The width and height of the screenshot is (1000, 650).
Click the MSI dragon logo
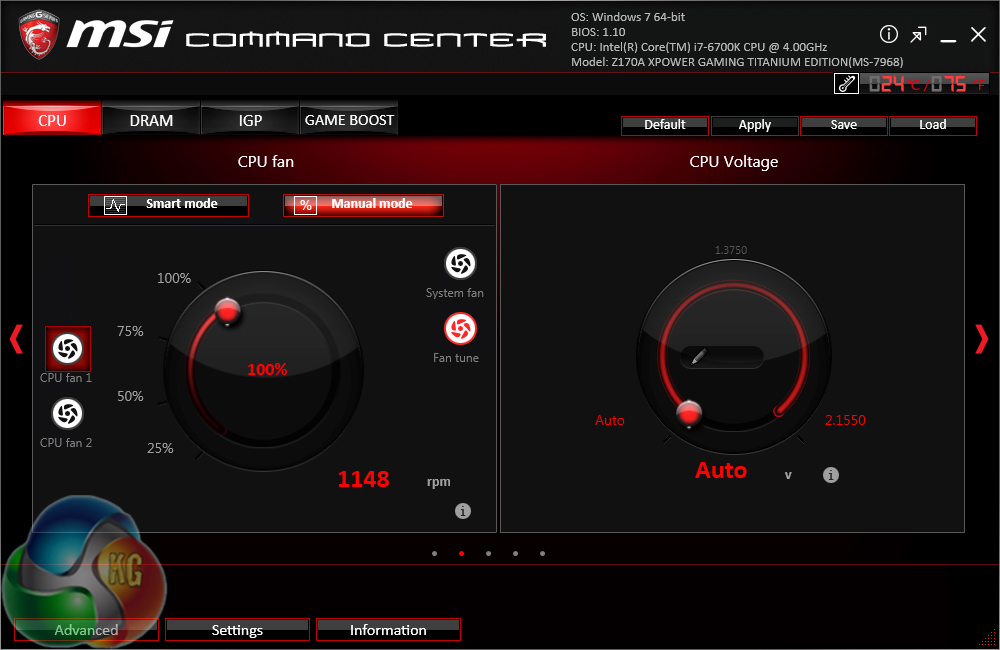tap(38, 36)
